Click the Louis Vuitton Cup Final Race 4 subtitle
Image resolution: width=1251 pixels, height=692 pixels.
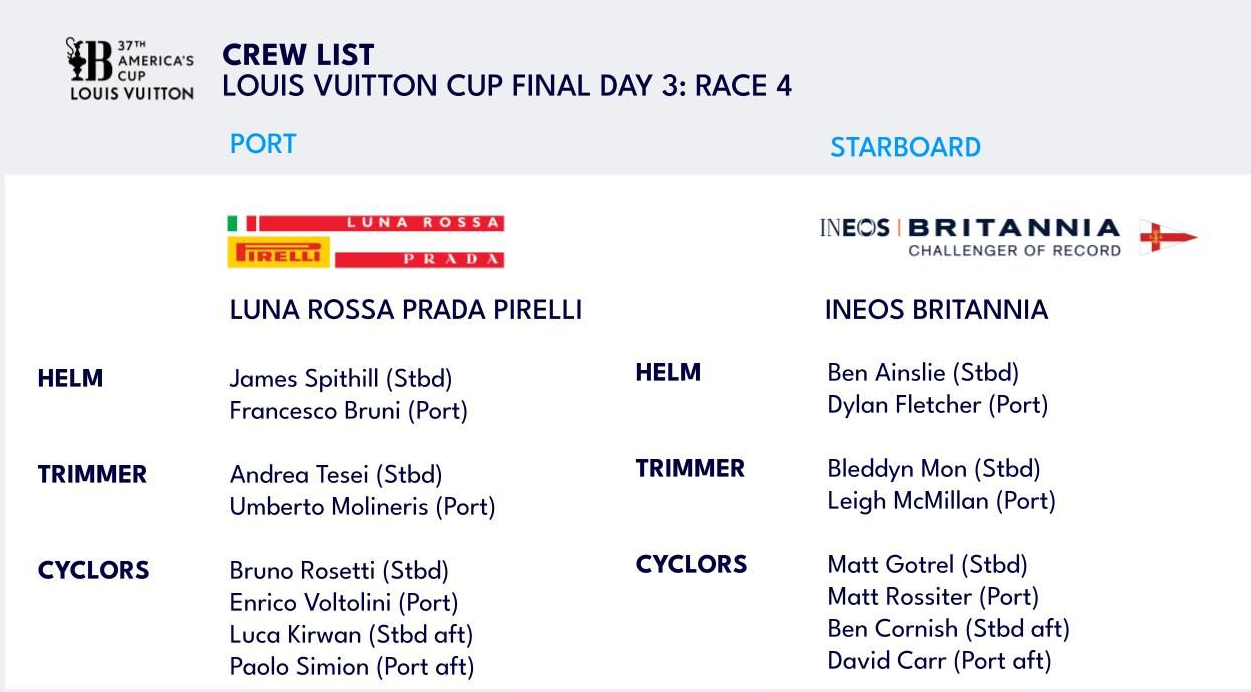(507, 86)
